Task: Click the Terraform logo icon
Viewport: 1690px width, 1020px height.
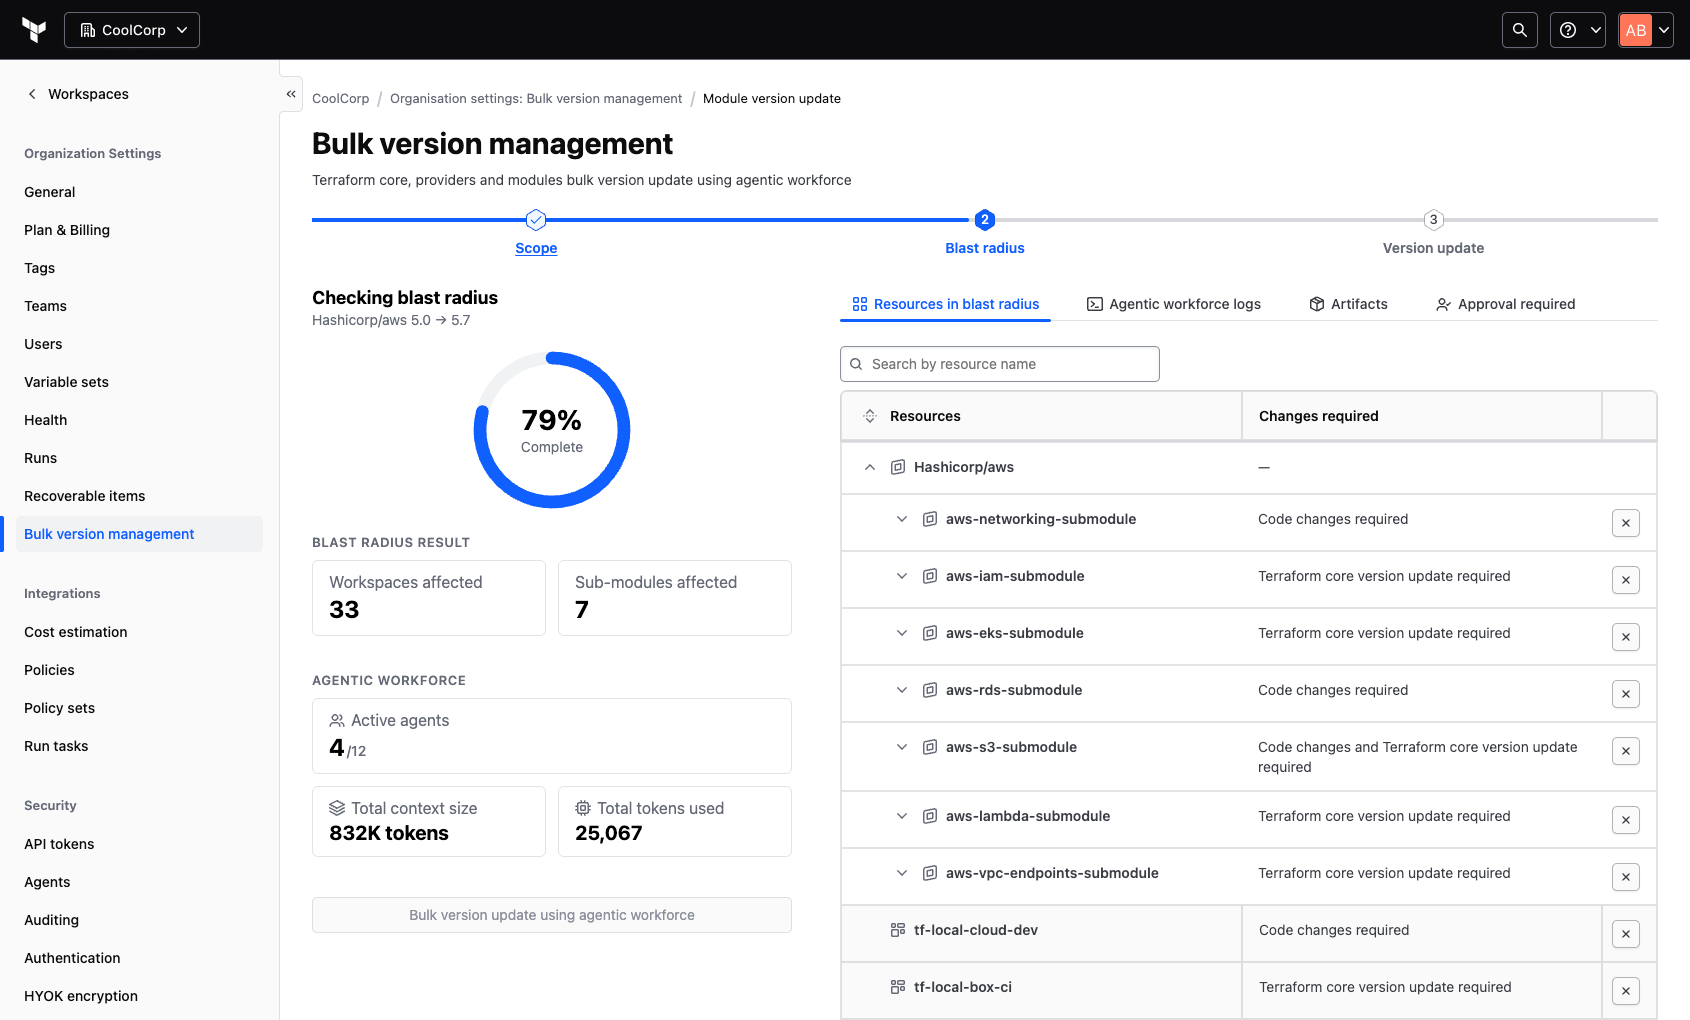Action: point(34,30)
